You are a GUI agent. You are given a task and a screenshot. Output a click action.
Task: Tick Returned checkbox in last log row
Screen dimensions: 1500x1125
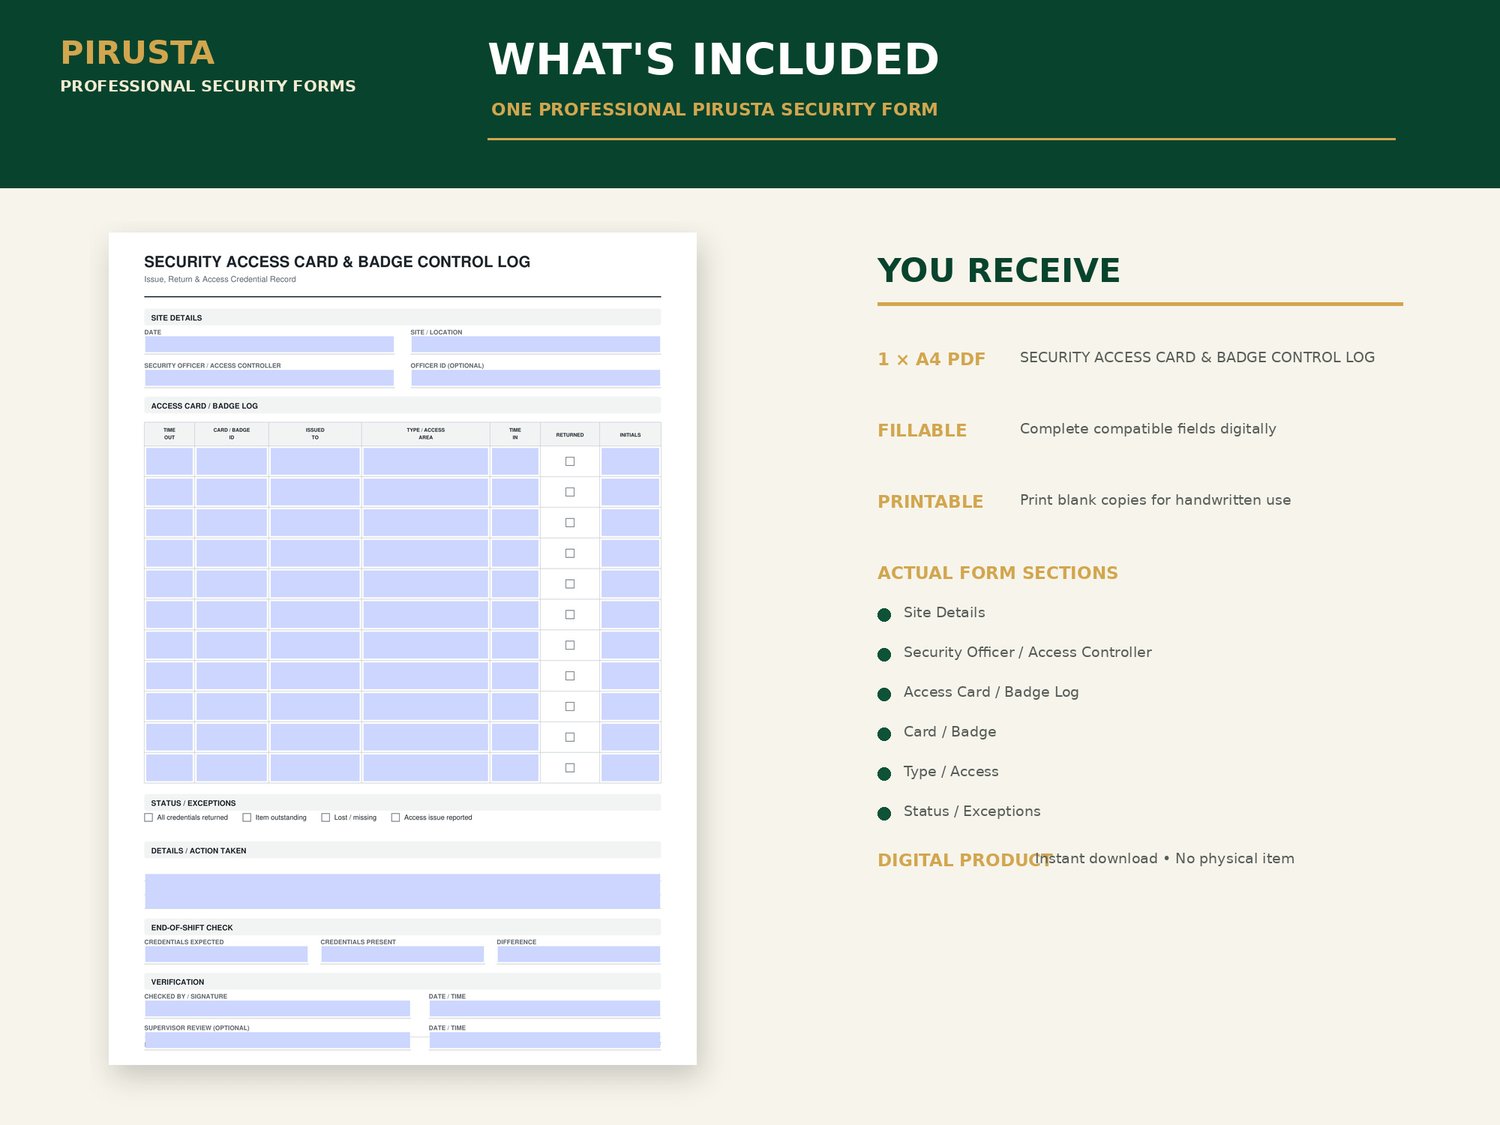click(570, 768)
